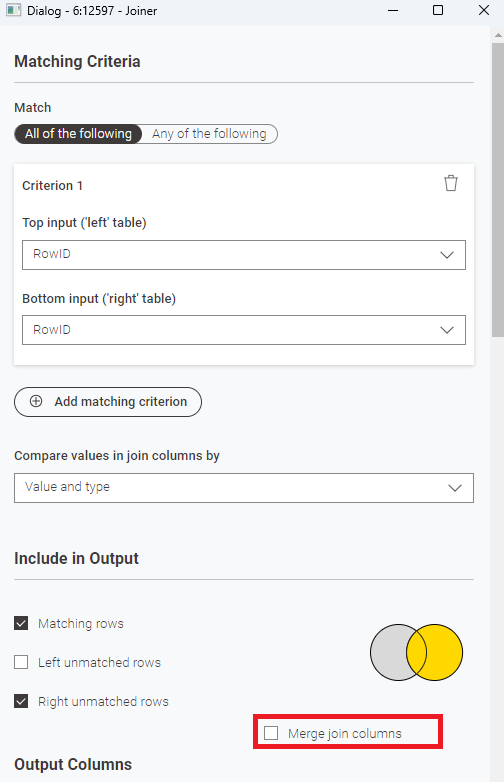Open the Top input left table dropdown
The height and width of the screenshot is (783, 504).
[x=244, y=255]
